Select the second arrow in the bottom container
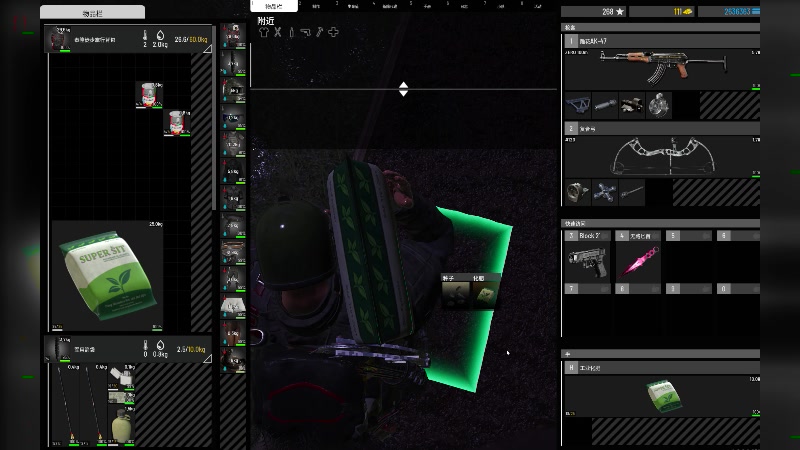This screenshot has width=800, height=450. click(x=94, y=405)
